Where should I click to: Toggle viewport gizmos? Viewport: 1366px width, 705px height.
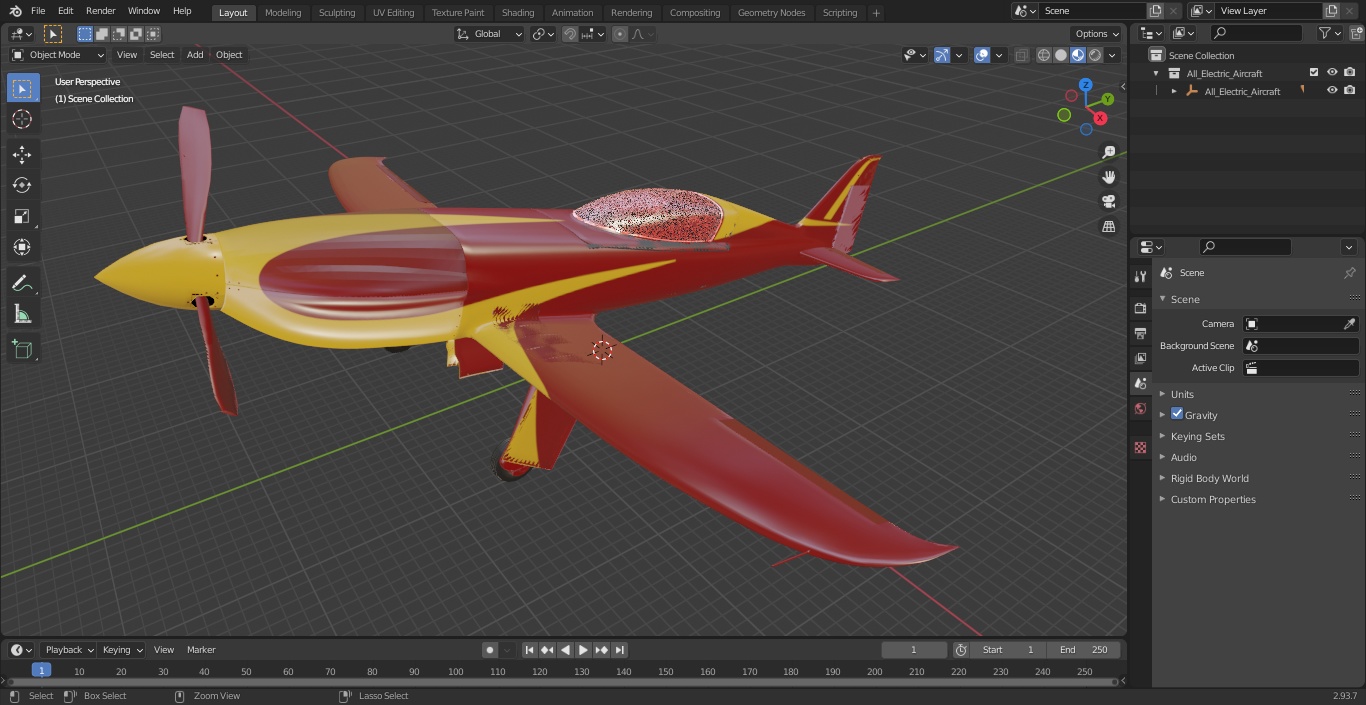click(942, 55)
